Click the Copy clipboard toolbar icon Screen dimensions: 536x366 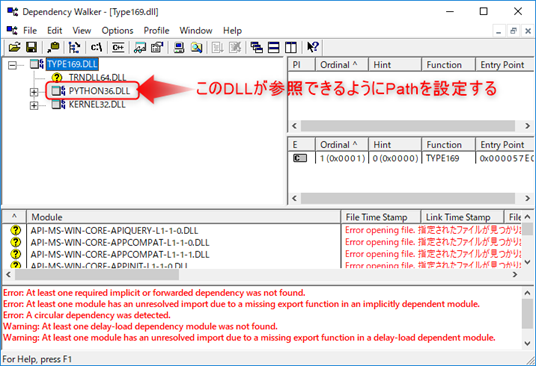(x=53, y=47)
